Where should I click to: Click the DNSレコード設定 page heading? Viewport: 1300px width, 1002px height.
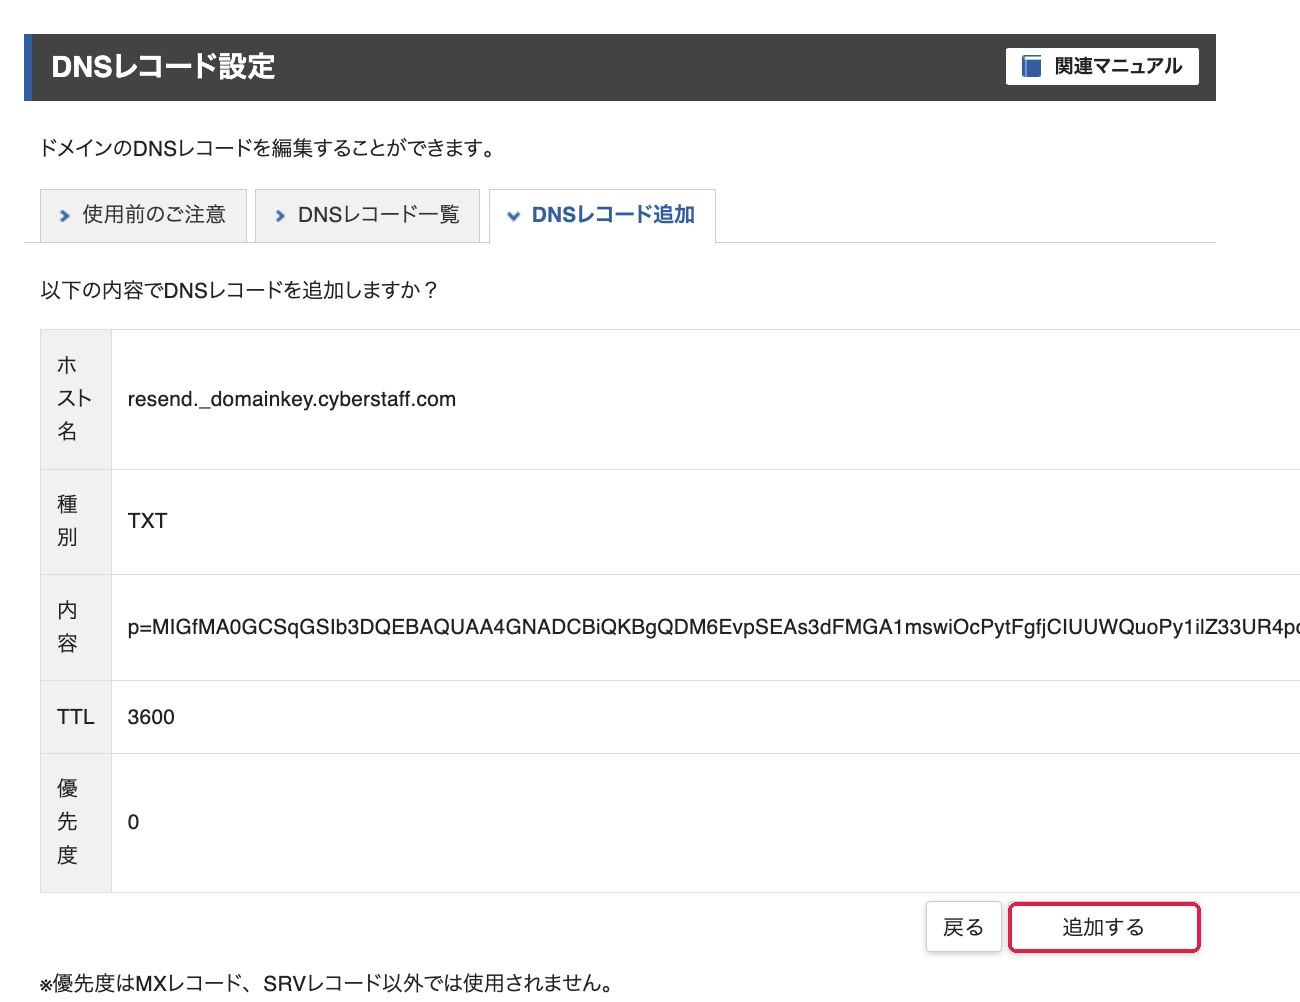[163, 67]
